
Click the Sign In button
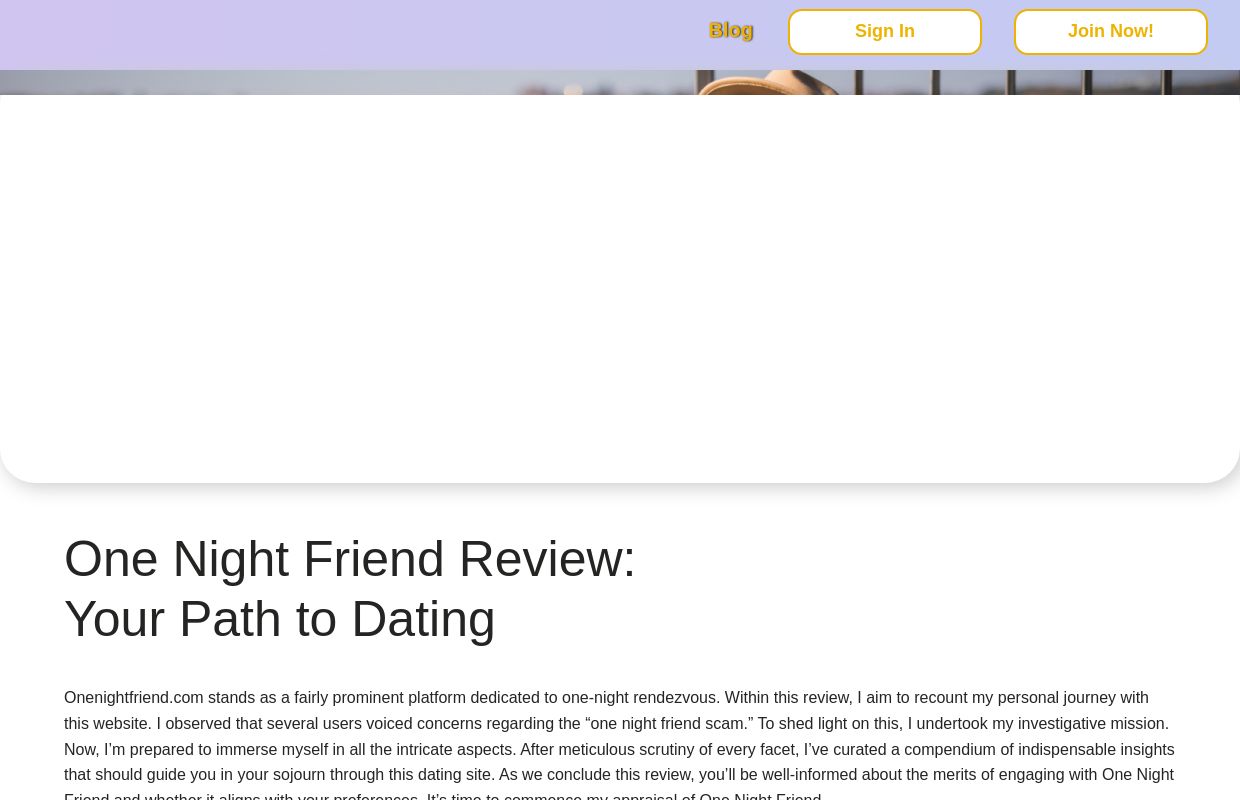pyautogui.click(x=884, y=31)
